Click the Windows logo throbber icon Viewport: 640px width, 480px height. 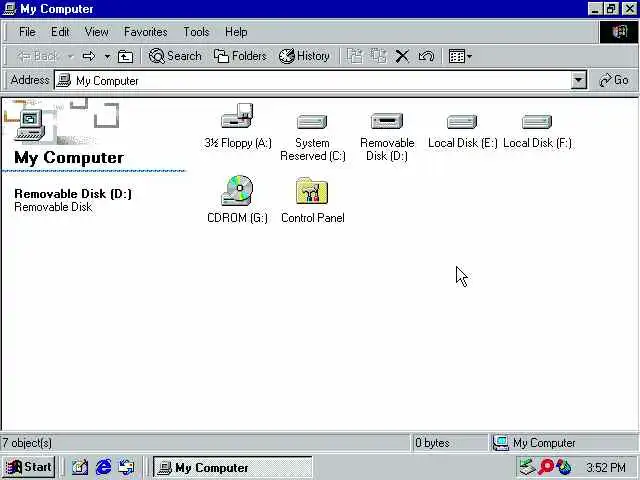(x=619, y=32)
